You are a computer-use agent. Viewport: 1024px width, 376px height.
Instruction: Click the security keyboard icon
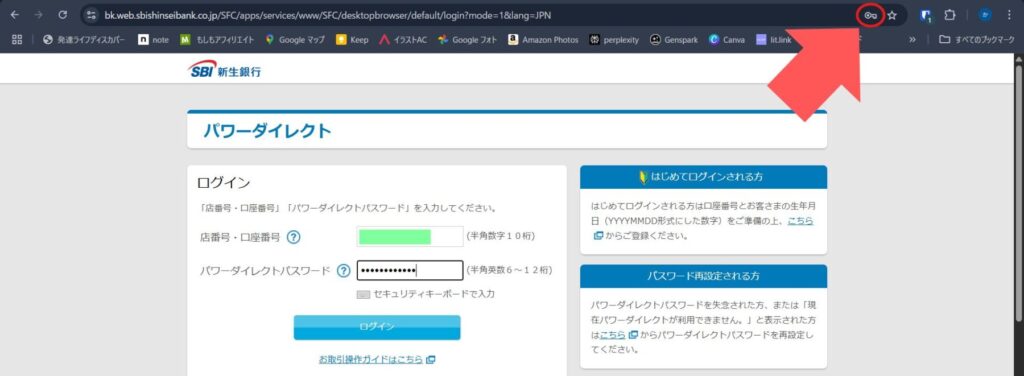tap(364, 294)
